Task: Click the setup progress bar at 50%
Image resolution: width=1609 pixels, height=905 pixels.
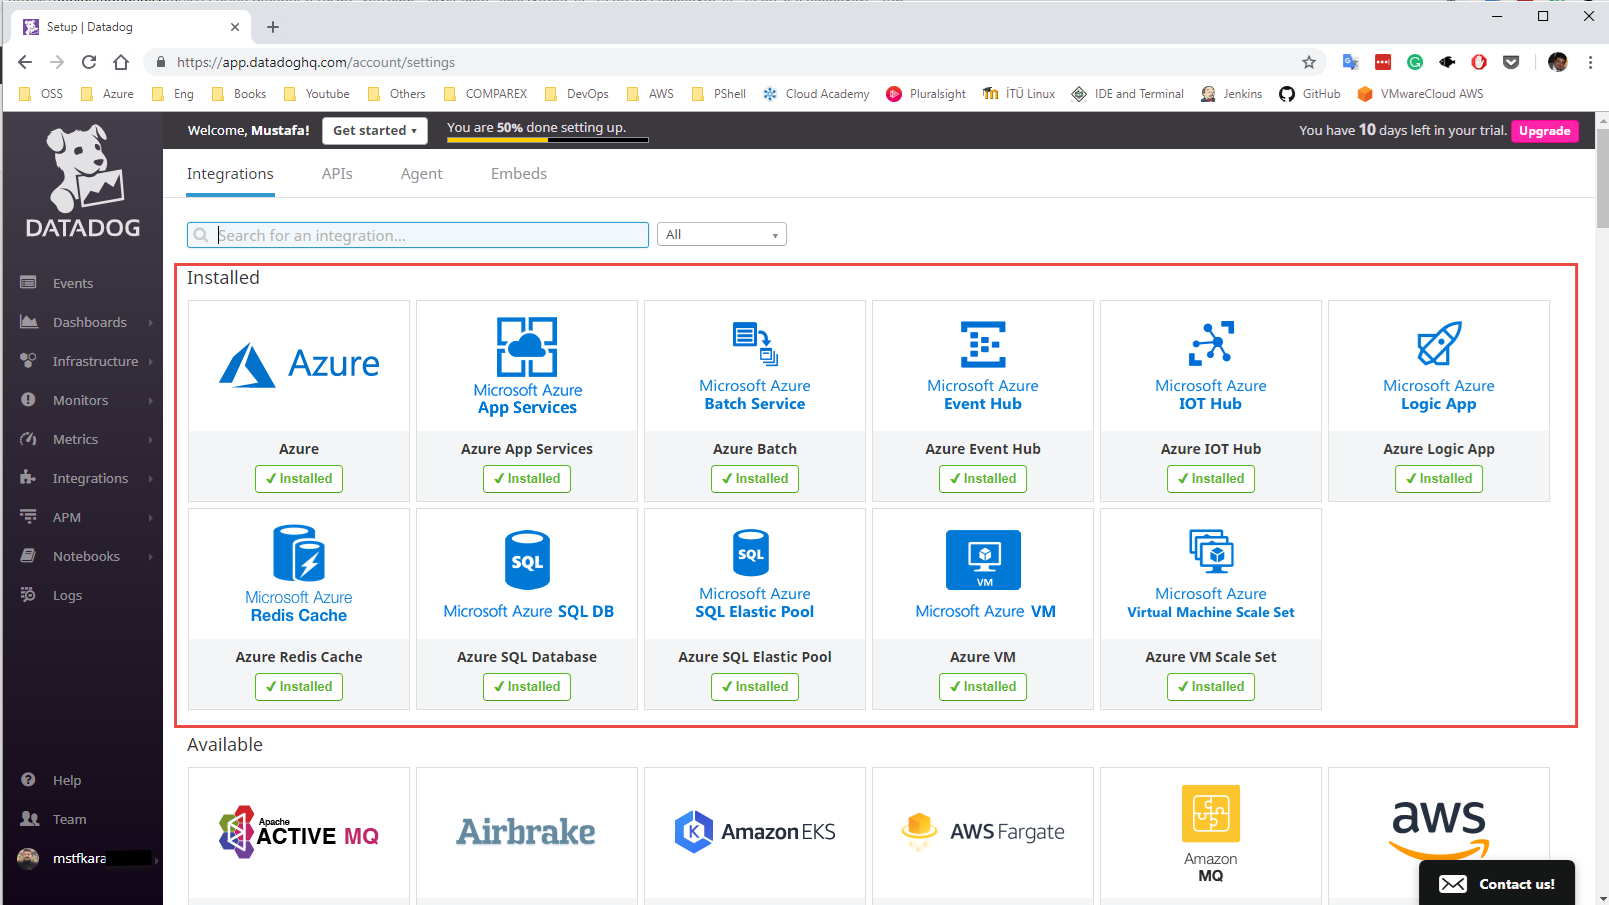Action: pyautogui.click(x=547, y=140)
